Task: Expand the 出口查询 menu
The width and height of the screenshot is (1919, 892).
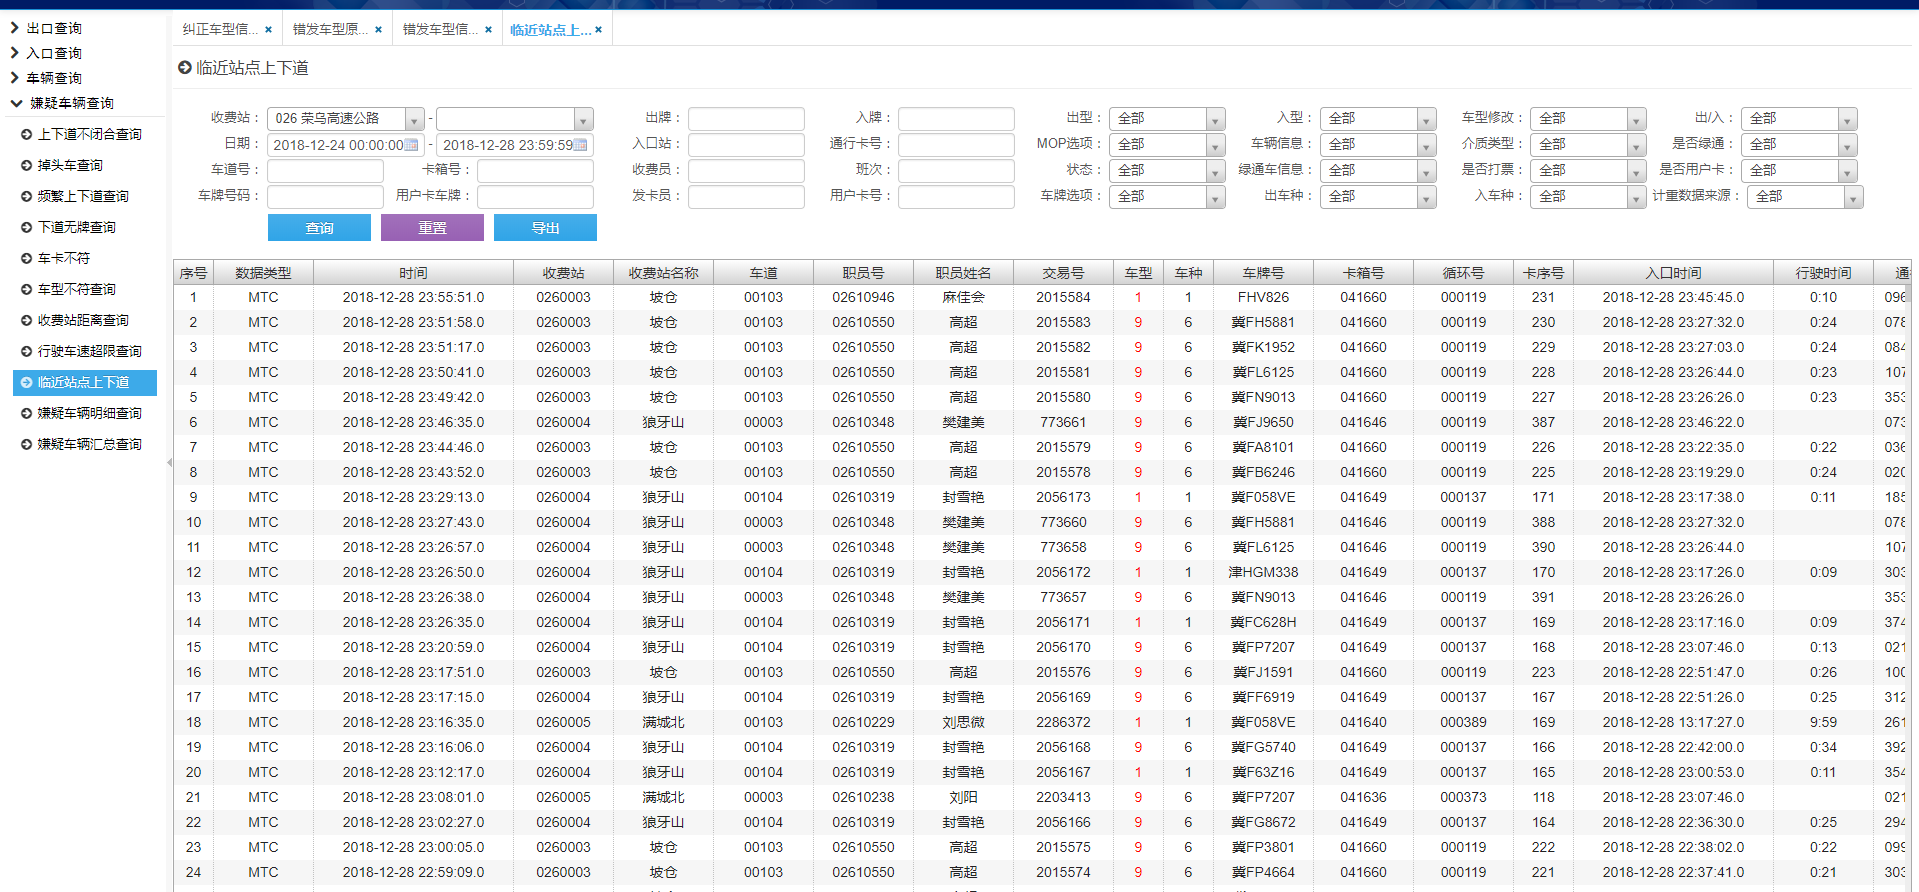Action: point(15,28)
